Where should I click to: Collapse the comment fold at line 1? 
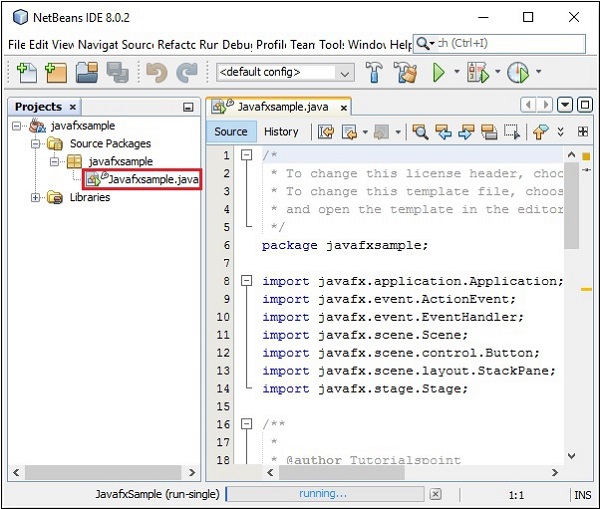pos(247,156)
